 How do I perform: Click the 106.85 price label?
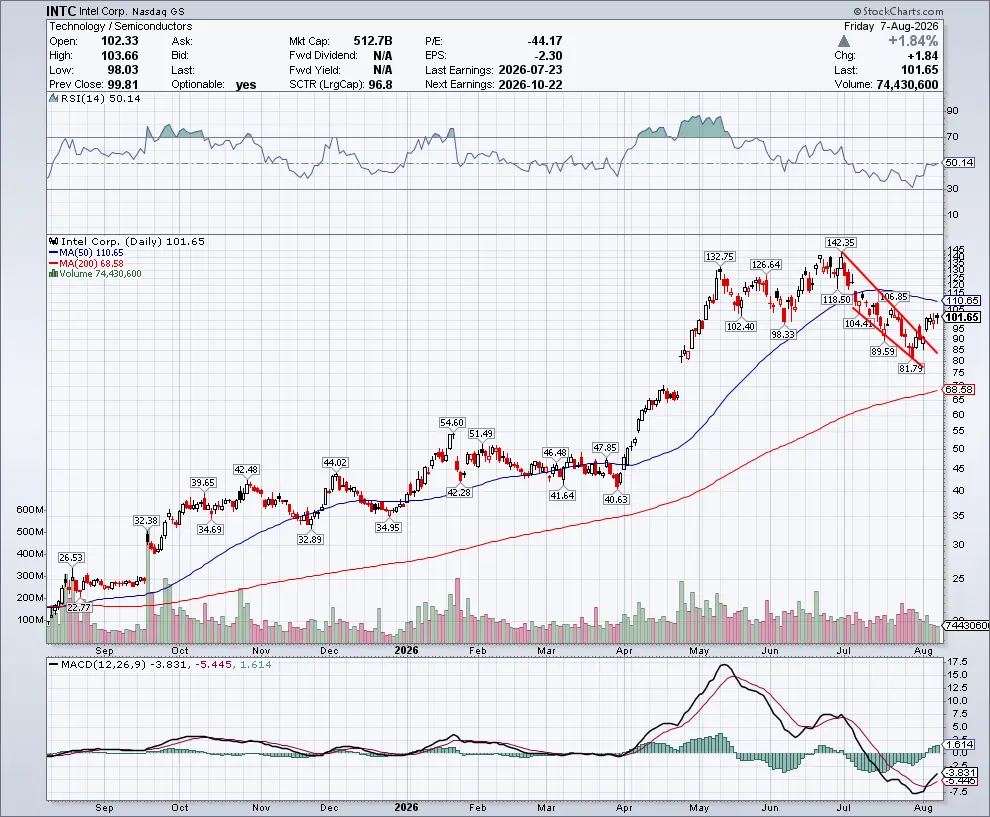[x=894, y=296]
